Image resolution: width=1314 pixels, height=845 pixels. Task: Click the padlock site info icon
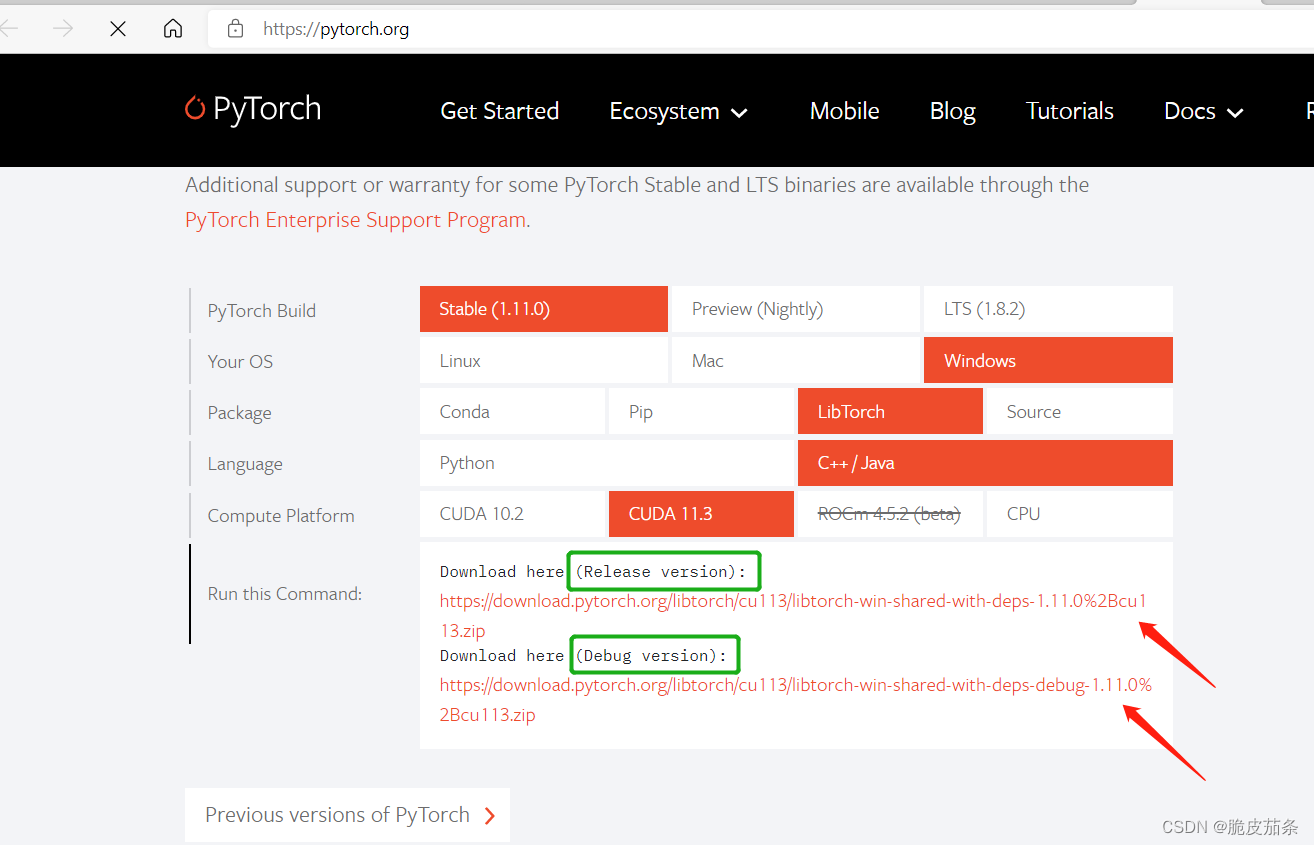coord(236,29)
